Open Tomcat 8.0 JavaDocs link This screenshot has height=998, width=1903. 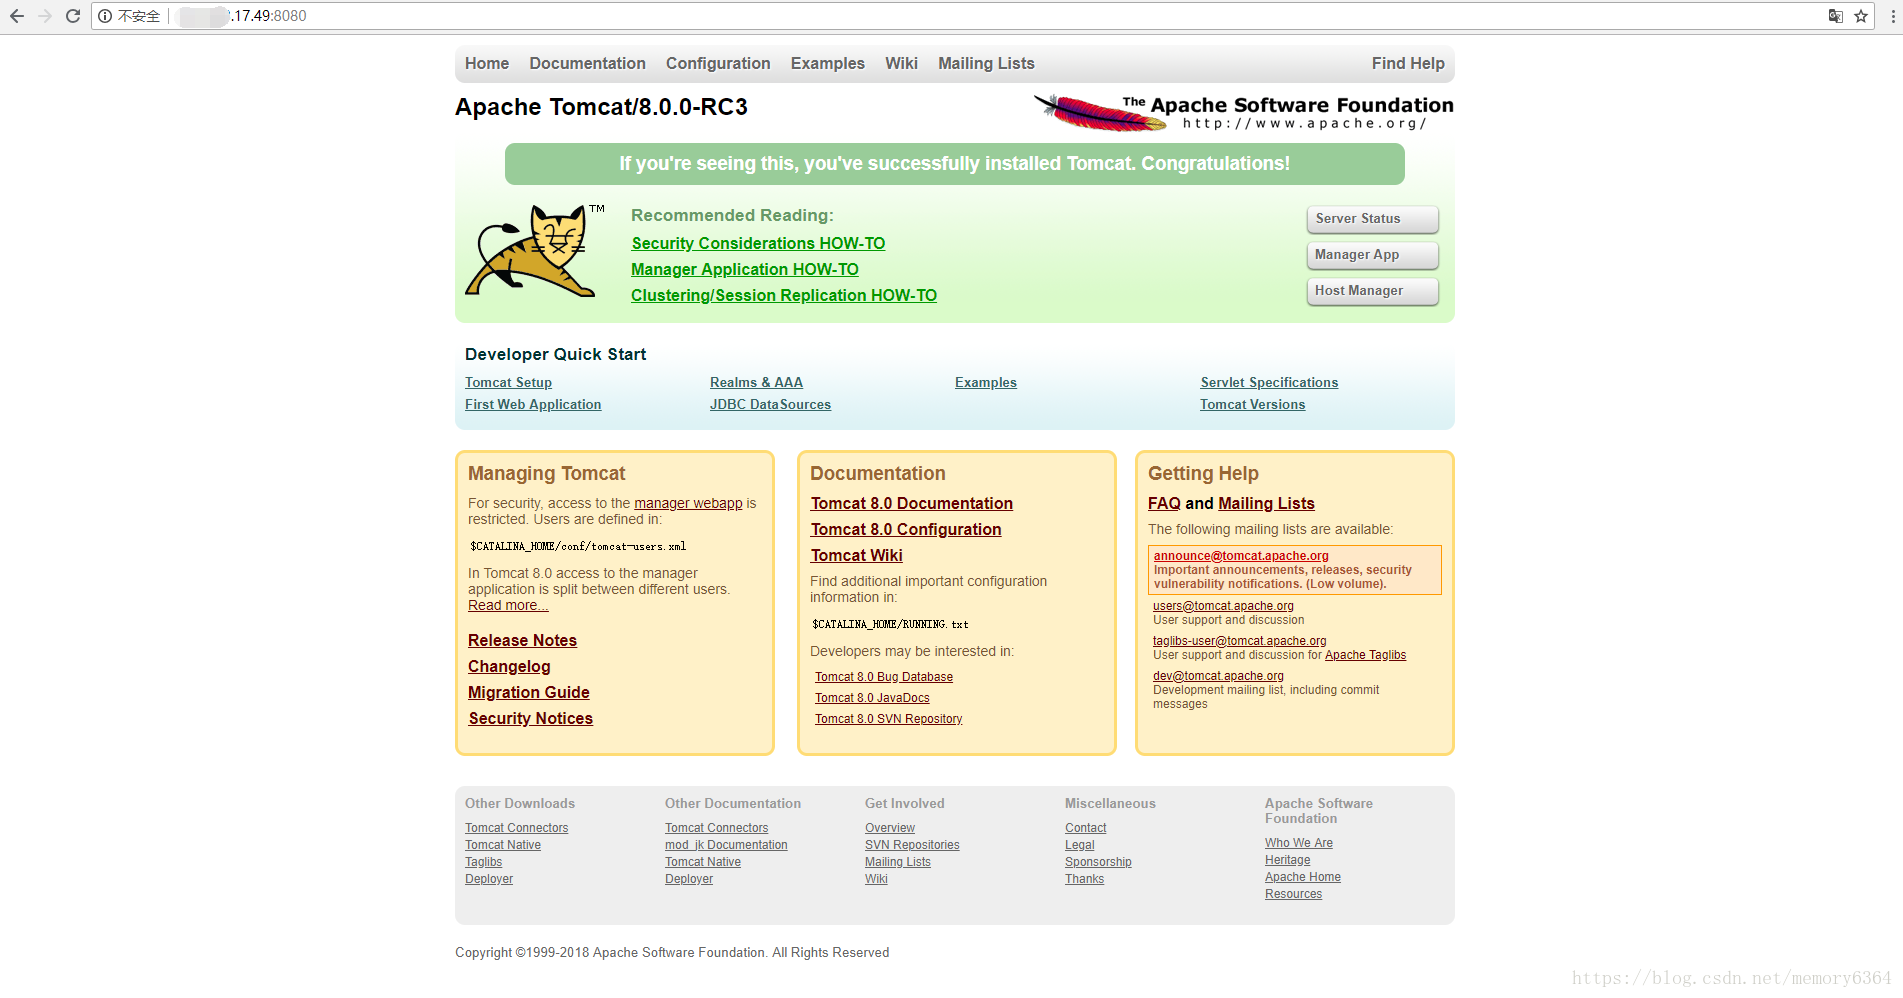click(x=872, y=699)
